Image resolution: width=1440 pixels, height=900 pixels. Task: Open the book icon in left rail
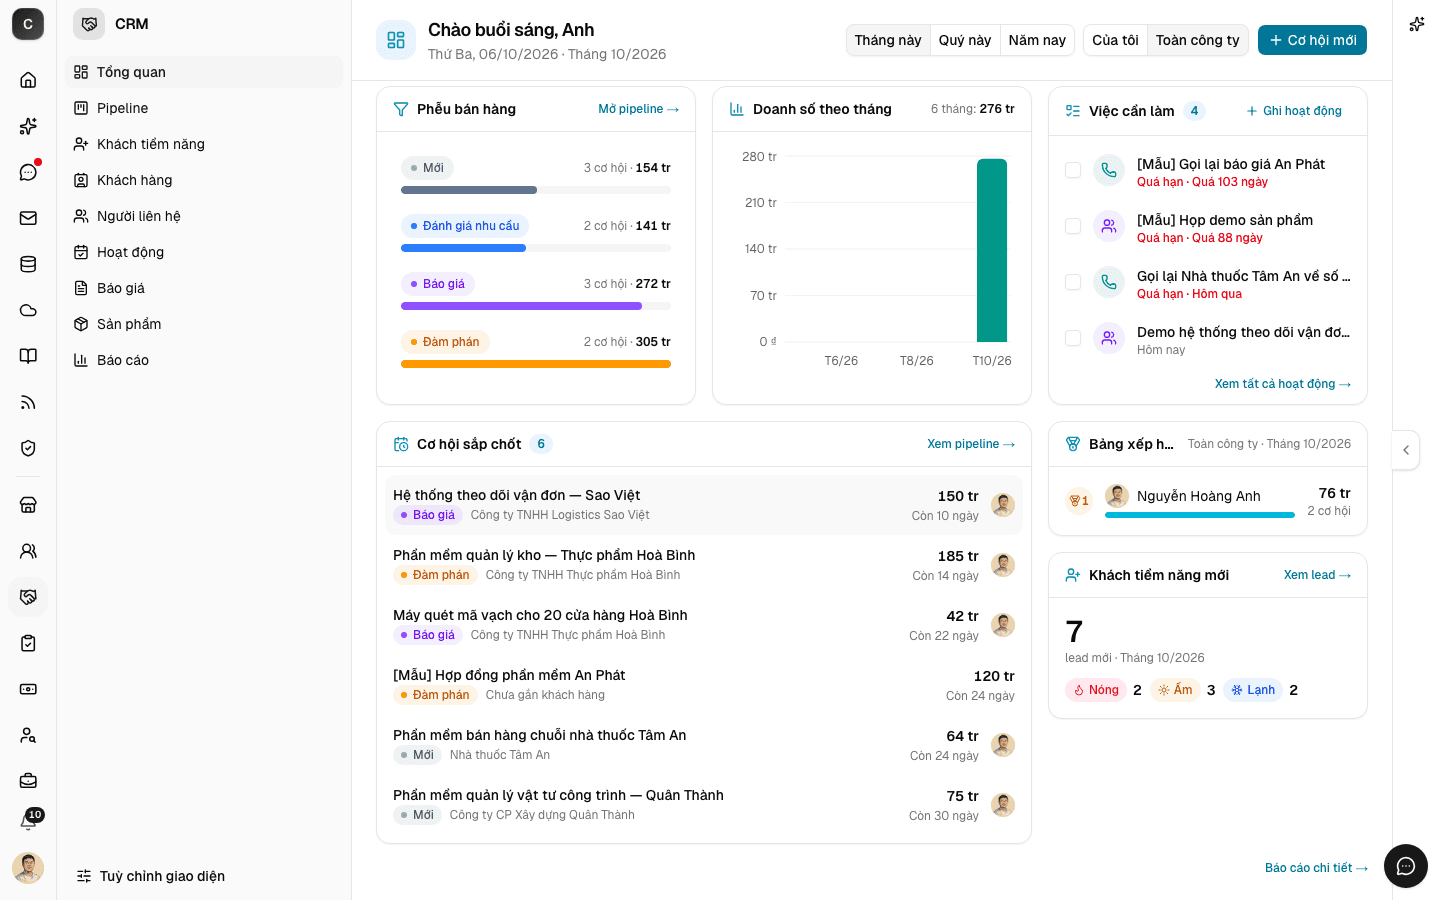click(x=28, y=356)
